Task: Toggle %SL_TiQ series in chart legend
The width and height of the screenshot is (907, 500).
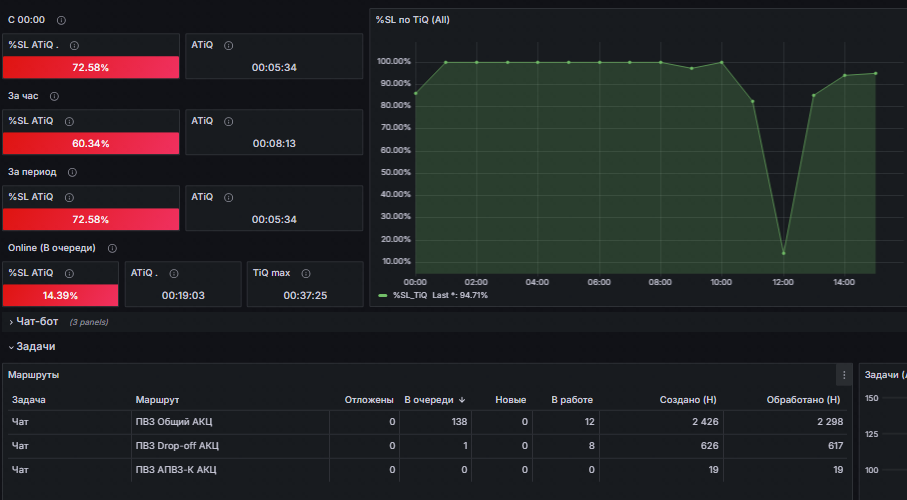Action: [410, 295]
